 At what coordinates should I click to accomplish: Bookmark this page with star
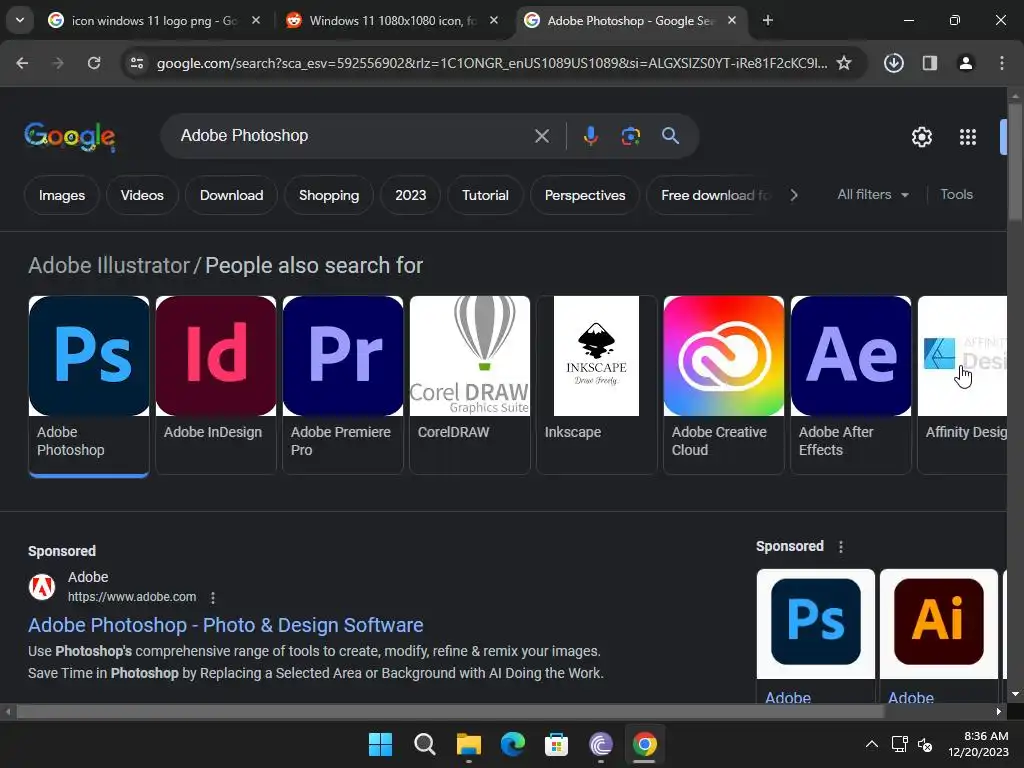pos(844,63)
